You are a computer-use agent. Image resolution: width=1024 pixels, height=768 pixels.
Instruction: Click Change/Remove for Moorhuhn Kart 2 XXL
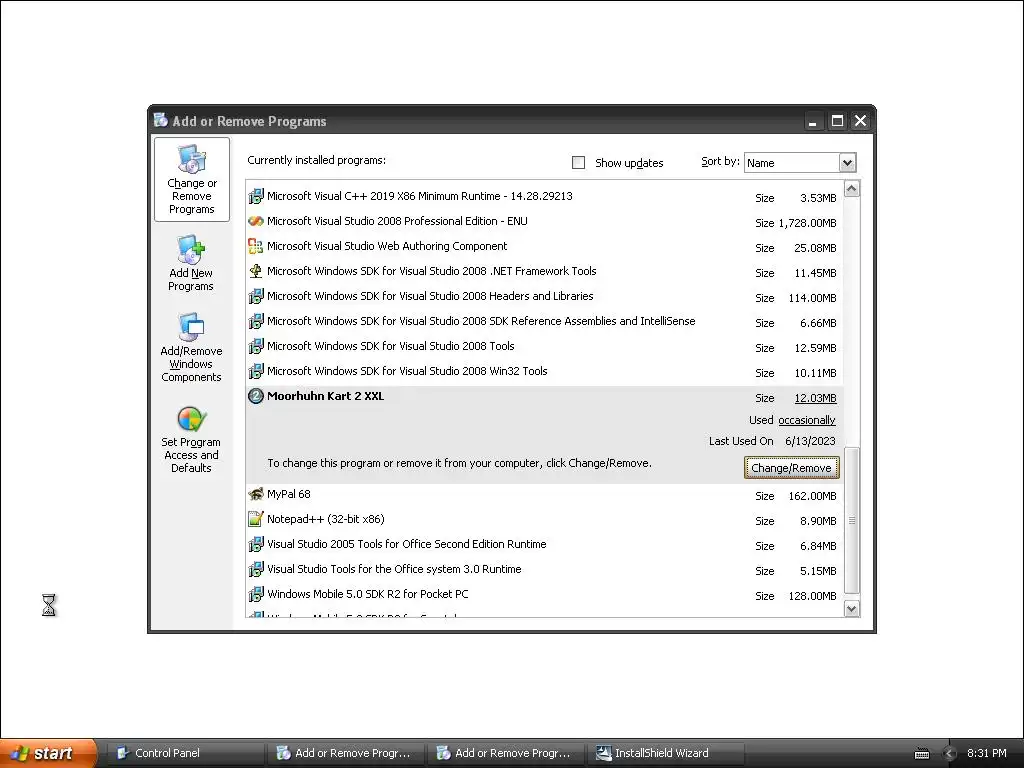[x=791, y=468]
